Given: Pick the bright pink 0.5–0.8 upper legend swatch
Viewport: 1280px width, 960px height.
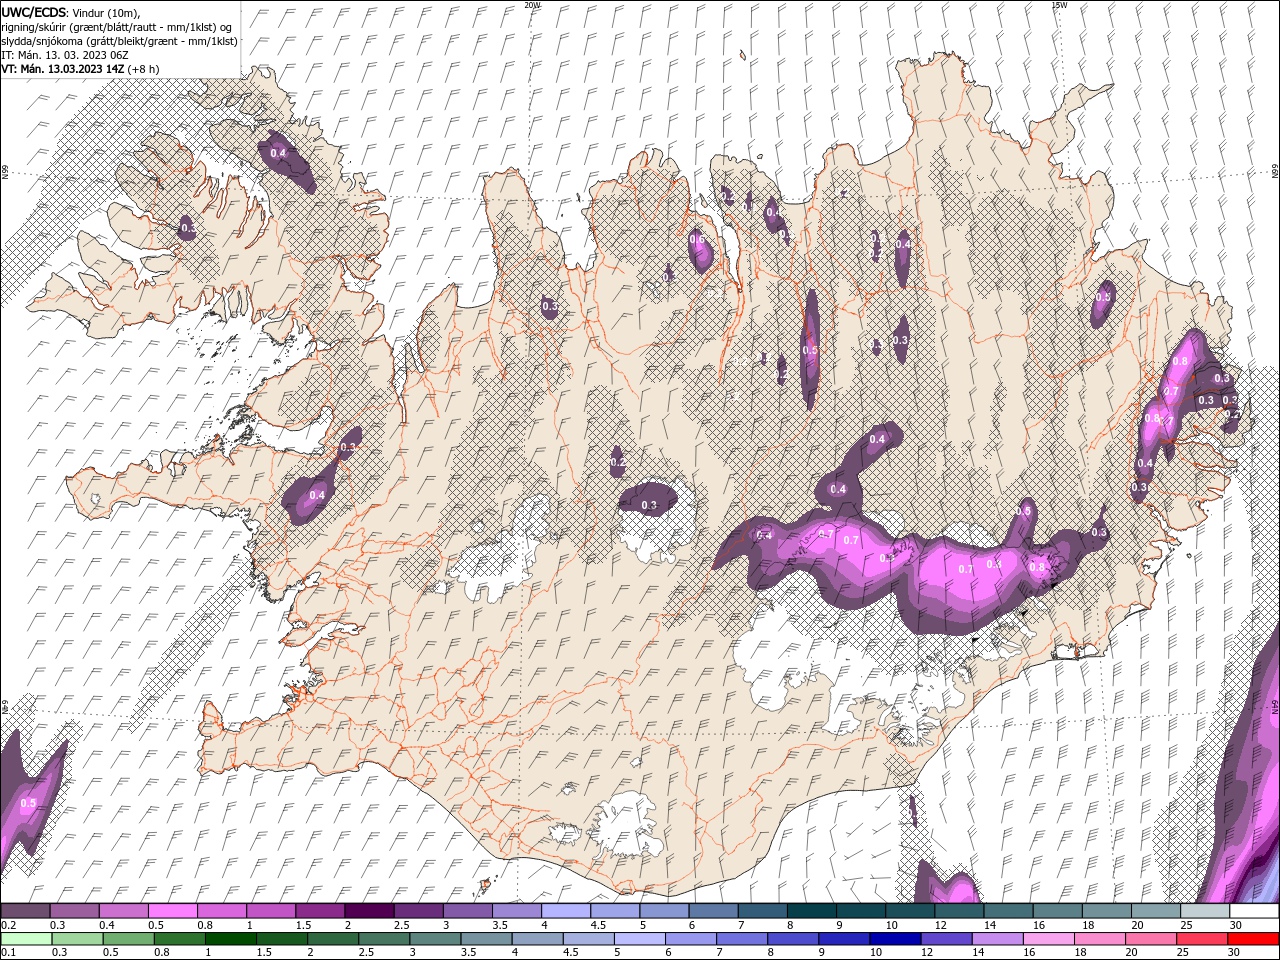Looking at the screenshot, I should pos(172,911).
